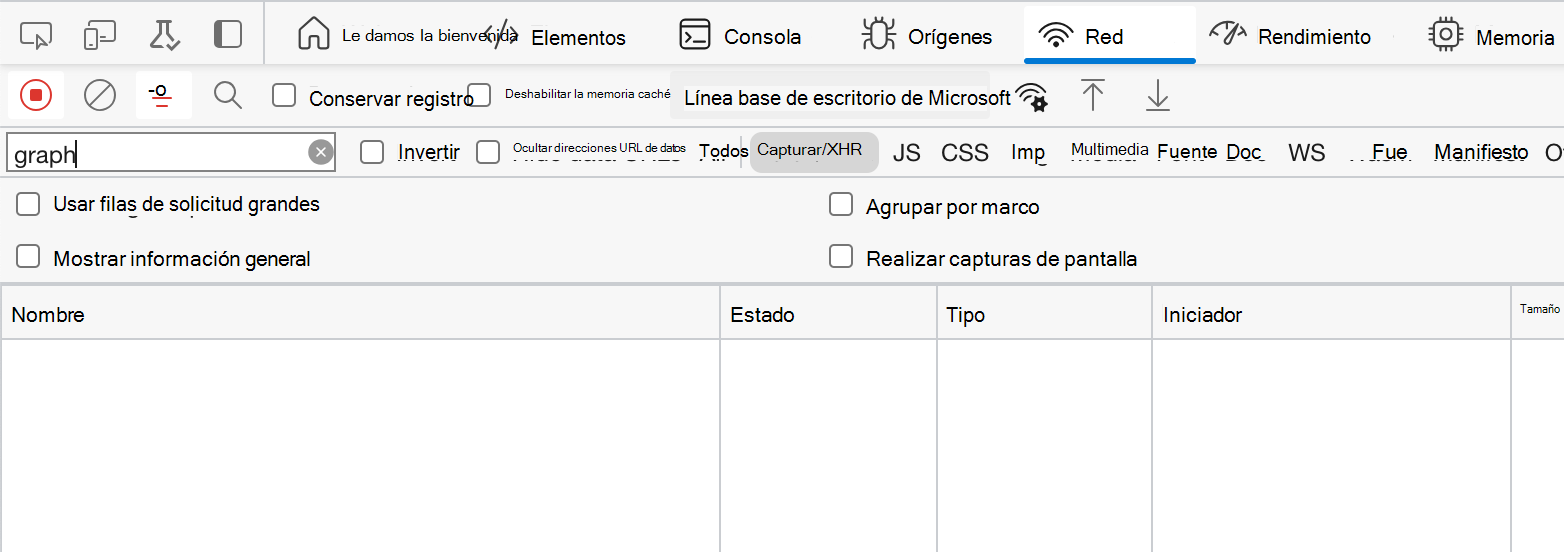Open the Orígenes tab
1564x552 pixels.
tap(927, 36)
